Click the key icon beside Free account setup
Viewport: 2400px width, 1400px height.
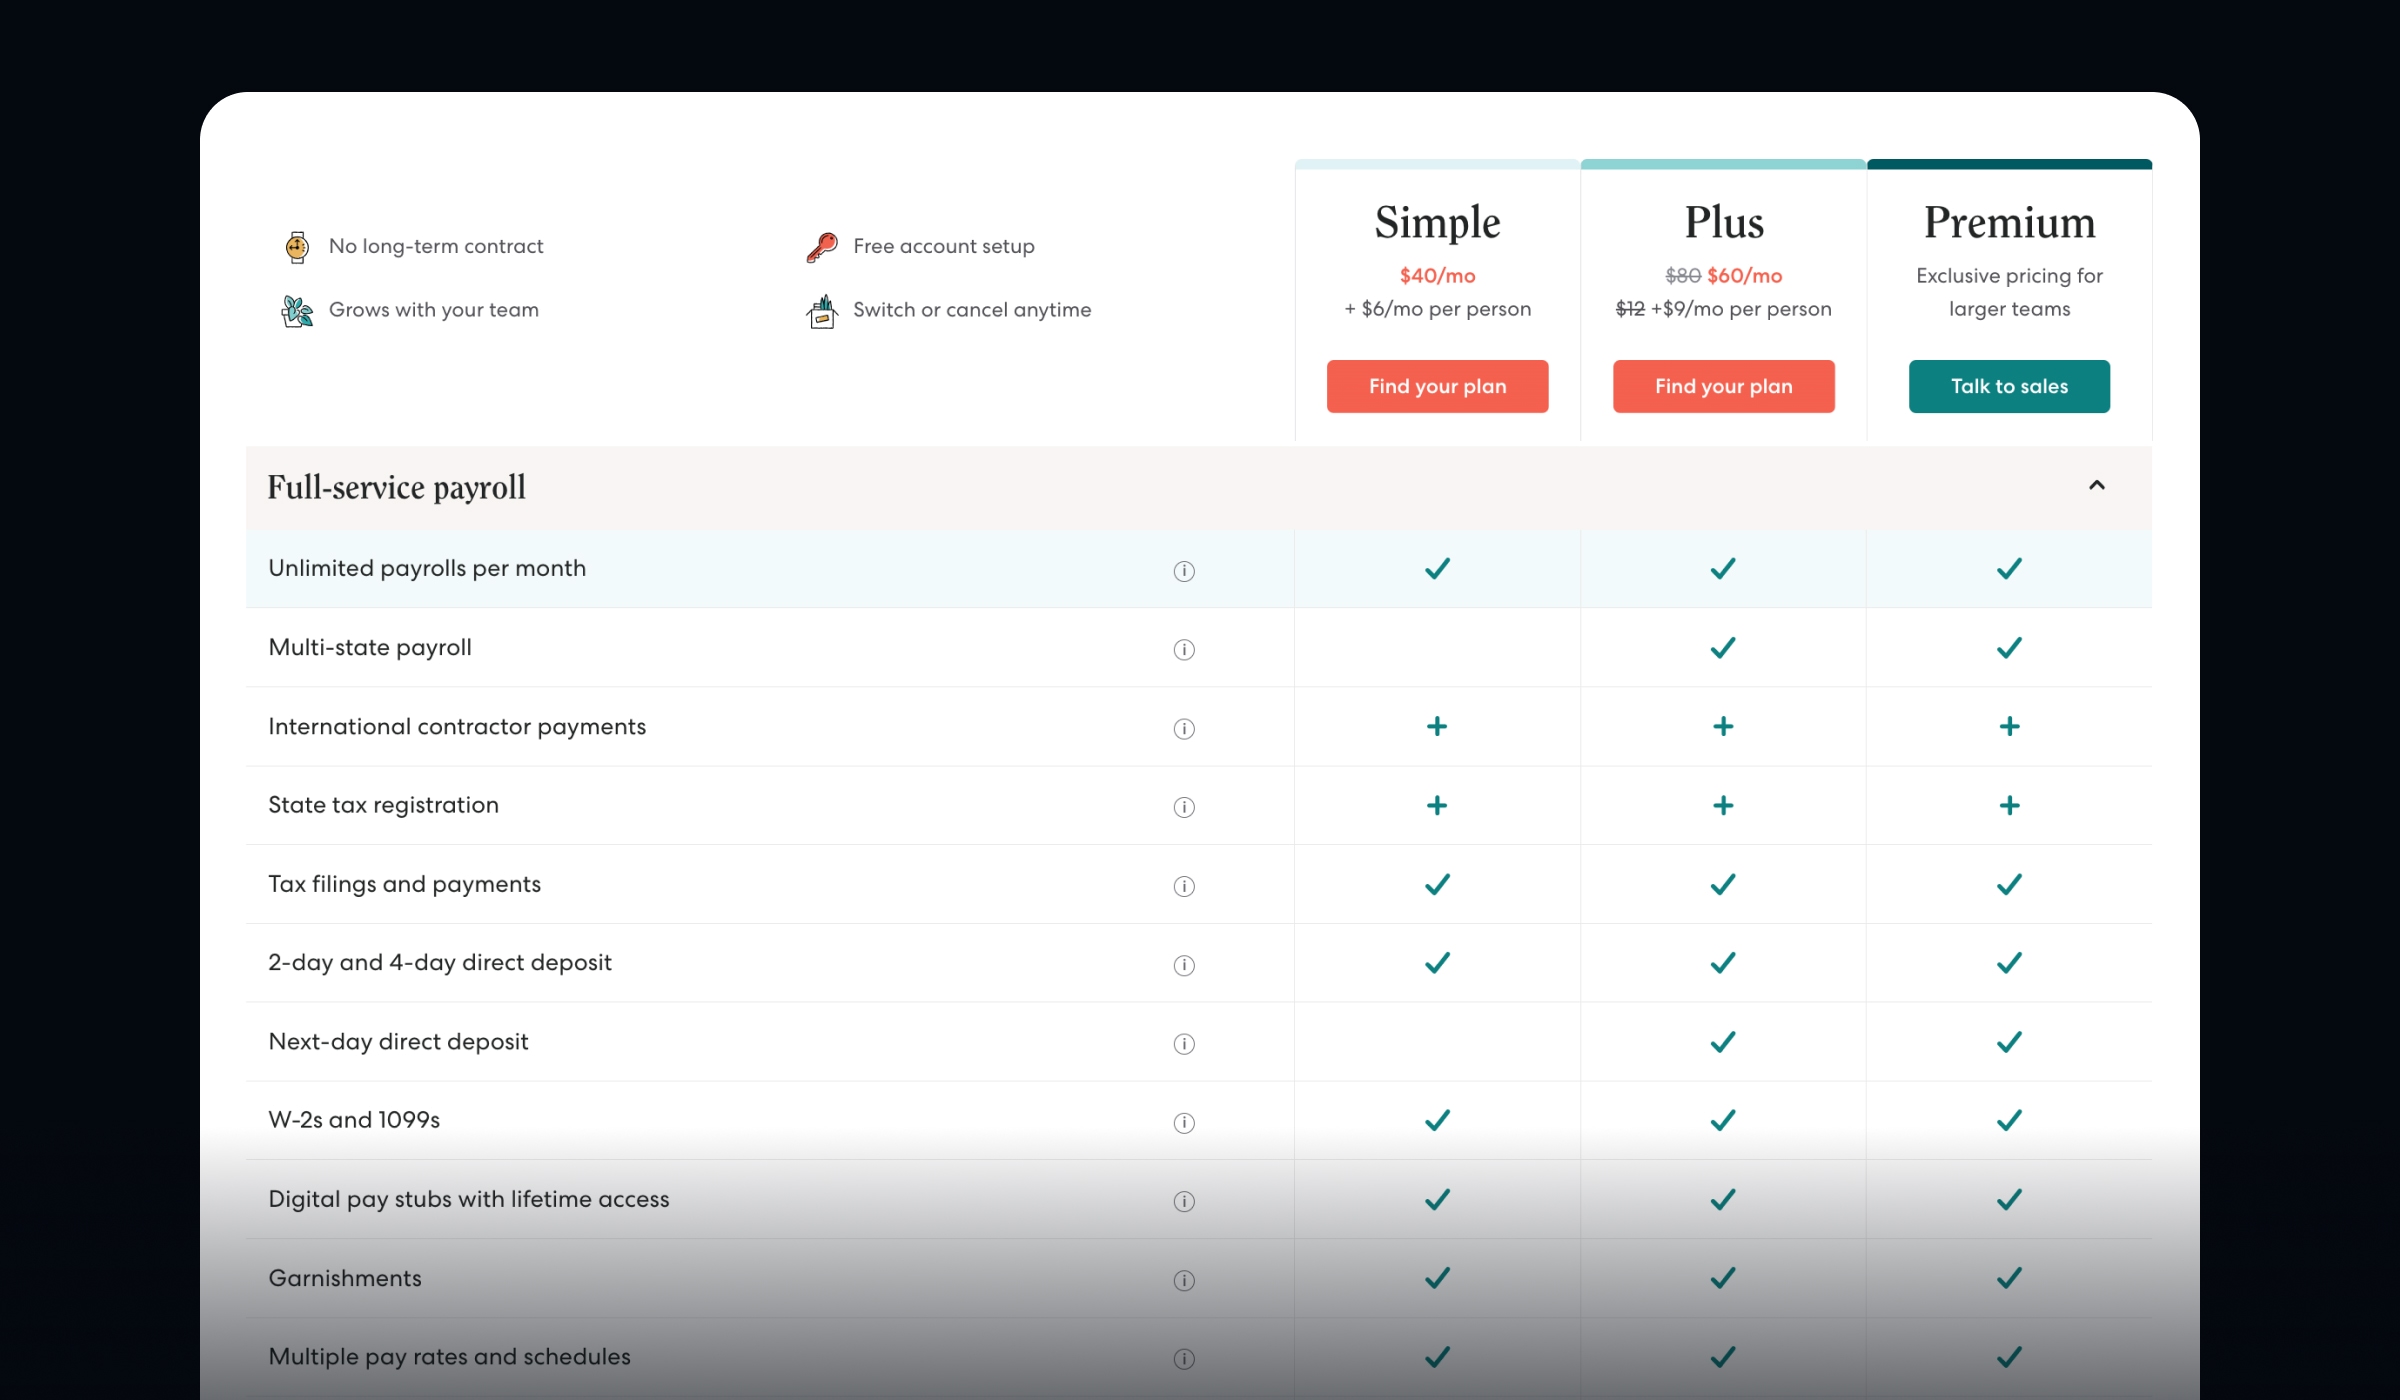[820, 246]
